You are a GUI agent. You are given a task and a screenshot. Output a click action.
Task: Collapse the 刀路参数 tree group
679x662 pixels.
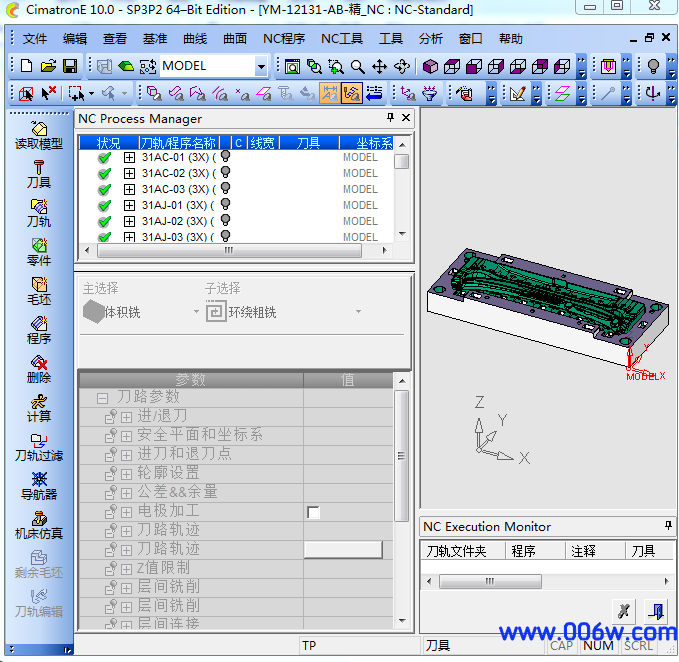(x=102, y=398)
